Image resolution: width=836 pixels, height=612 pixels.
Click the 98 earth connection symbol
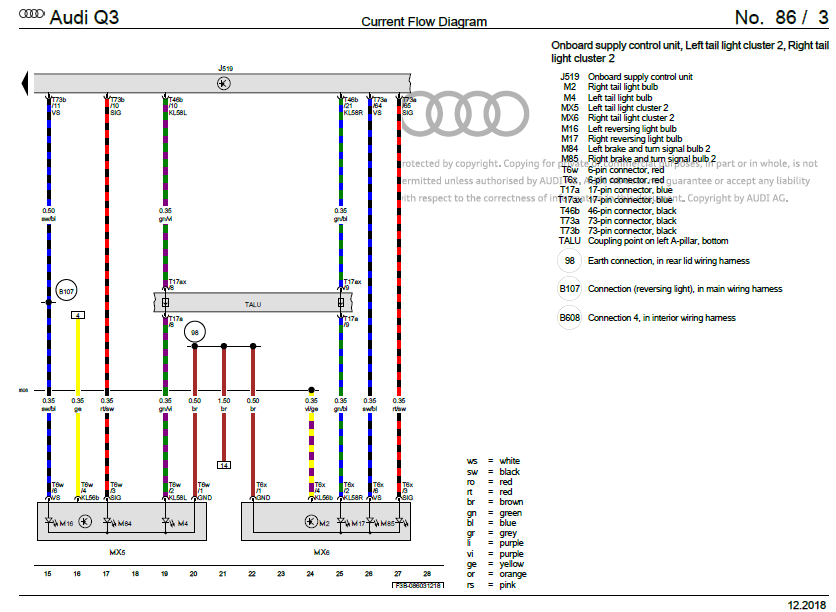click(196, 333)
